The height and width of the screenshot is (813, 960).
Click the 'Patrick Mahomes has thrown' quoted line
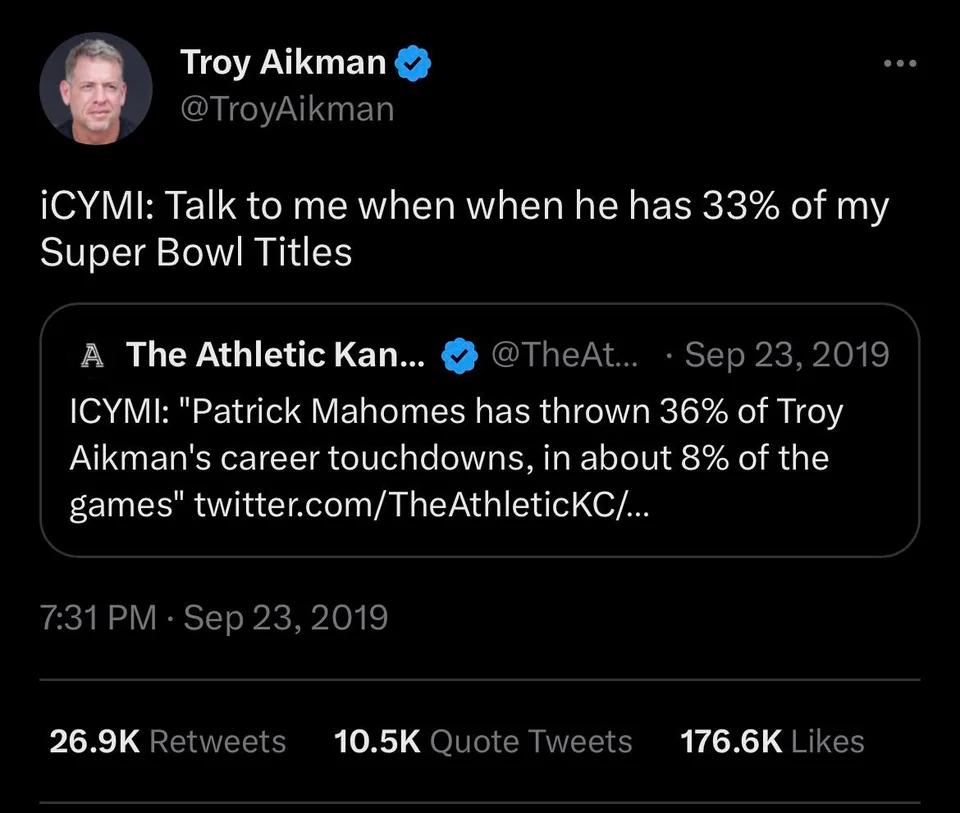pyautogui.click(x=456, y=412)
